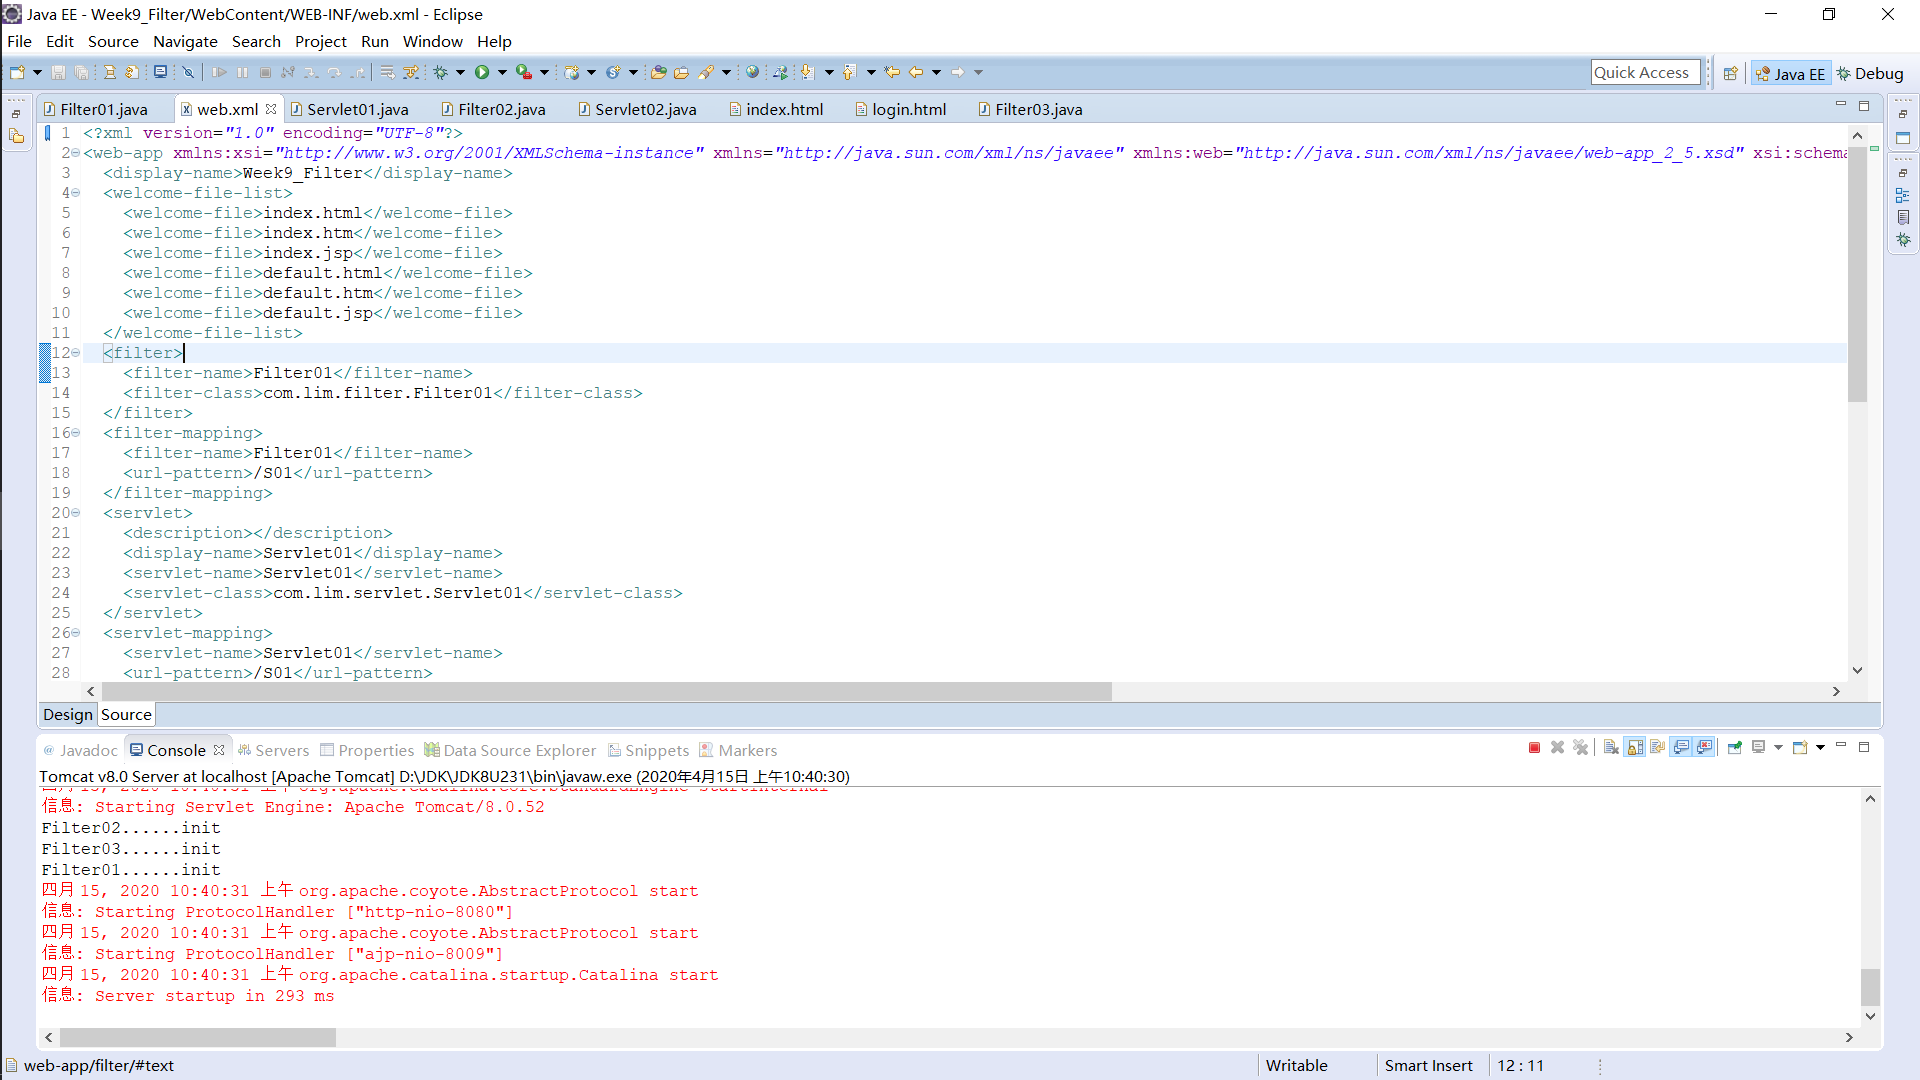The image size is (1920, 1080).
Task: Clear the Console output
Action: point(1610,747)
